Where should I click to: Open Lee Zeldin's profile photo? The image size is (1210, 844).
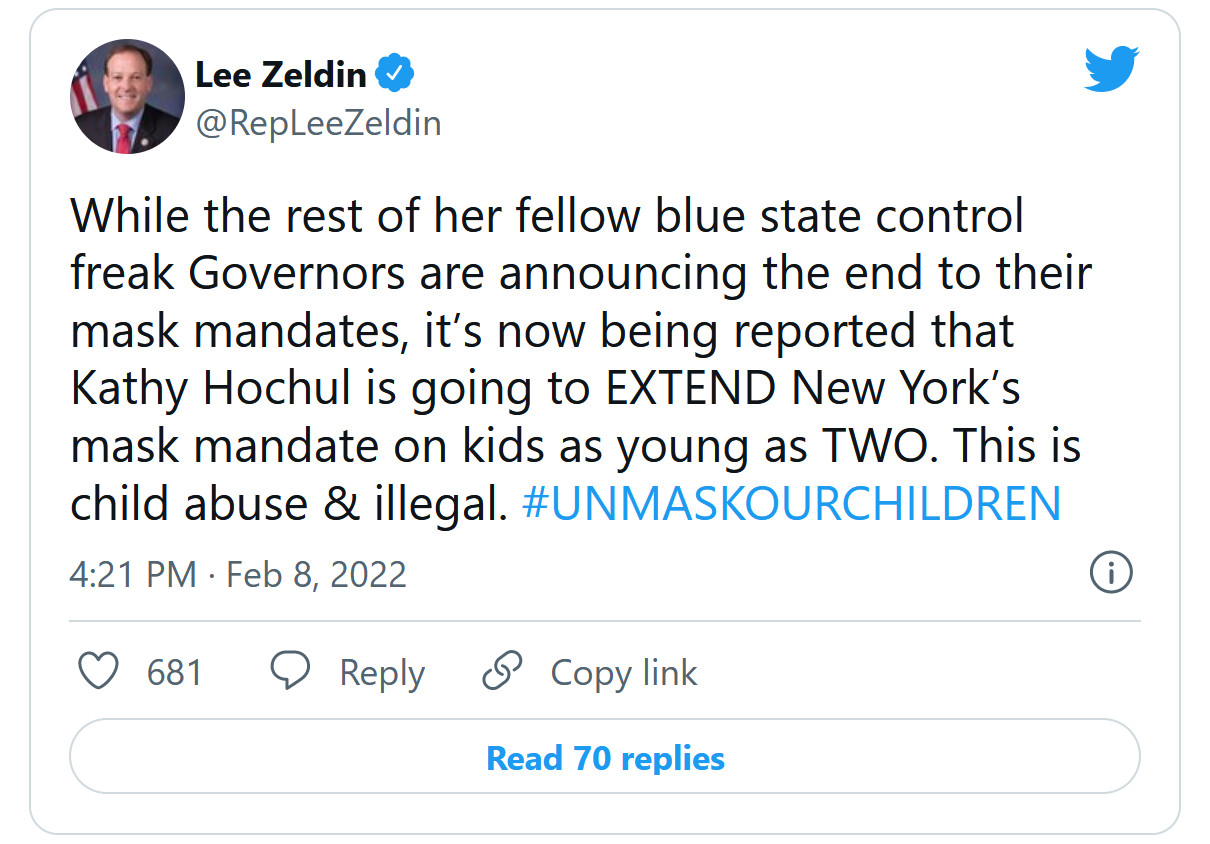pos(125,98)
